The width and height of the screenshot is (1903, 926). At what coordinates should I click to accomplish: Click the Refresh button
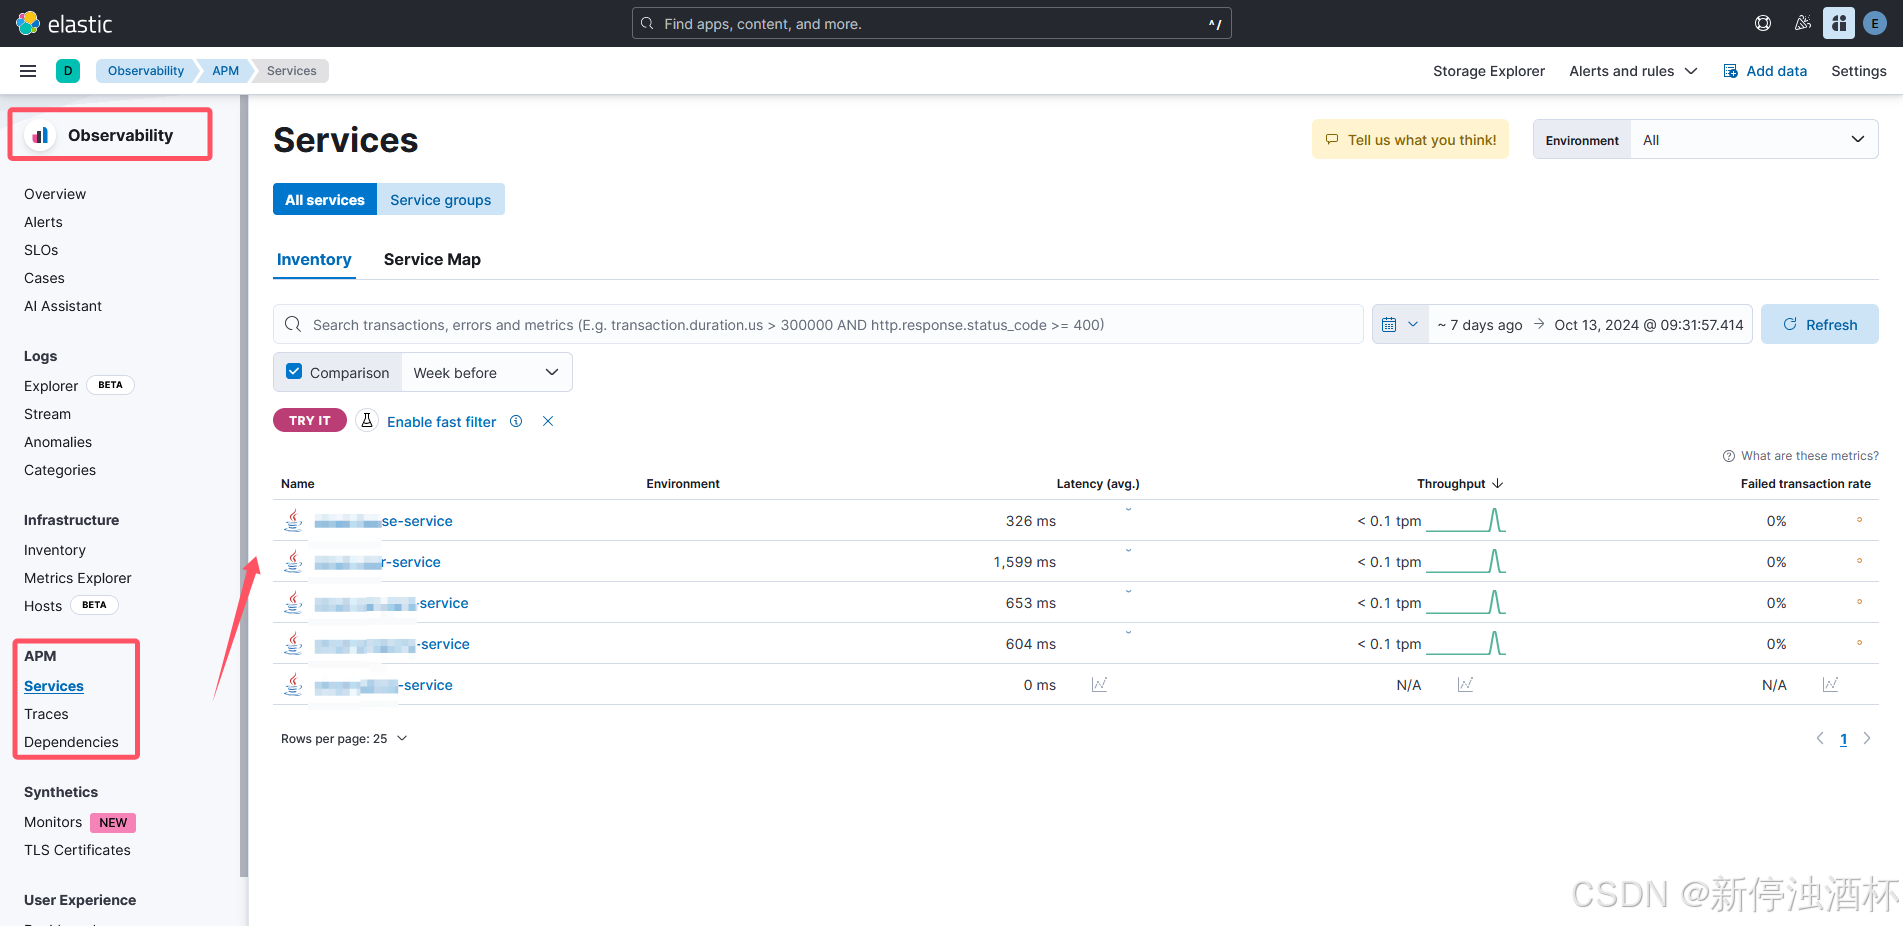point(1820,324)
